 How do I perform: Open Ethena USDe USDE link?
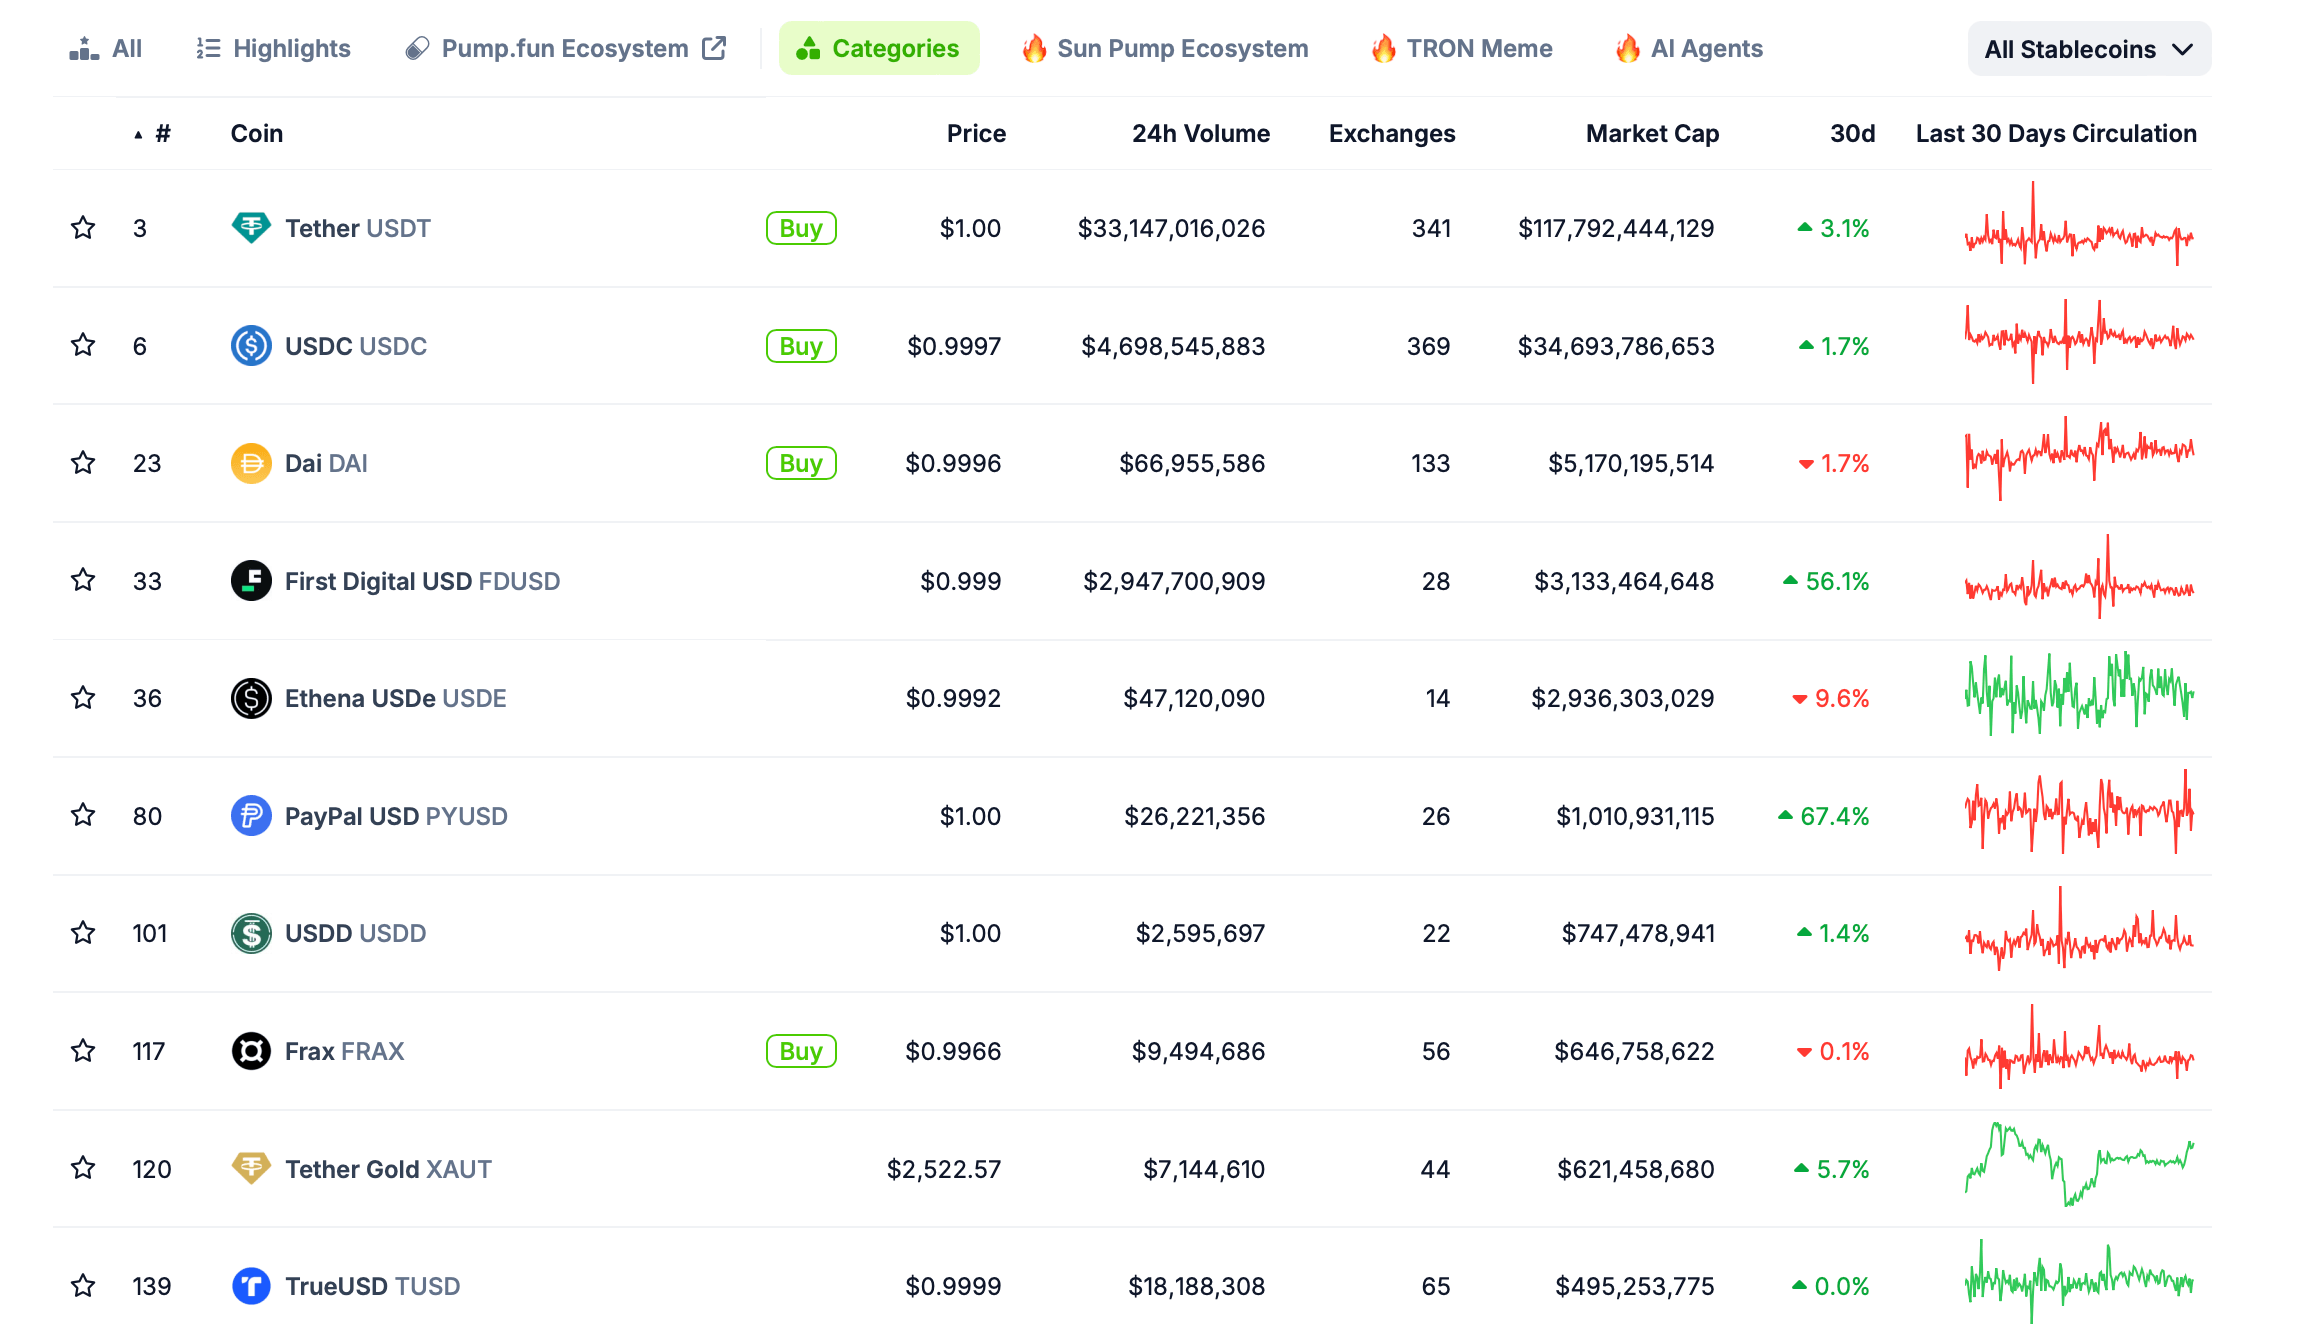pyautogui.click(x=396, y=698)
